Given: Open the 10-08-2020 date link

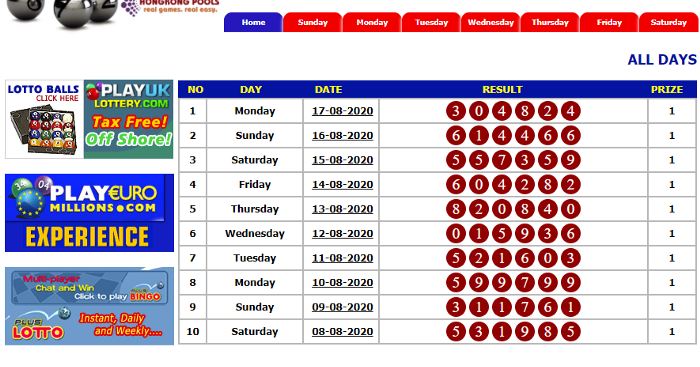Looking at the screenshot, I should 342,283.
